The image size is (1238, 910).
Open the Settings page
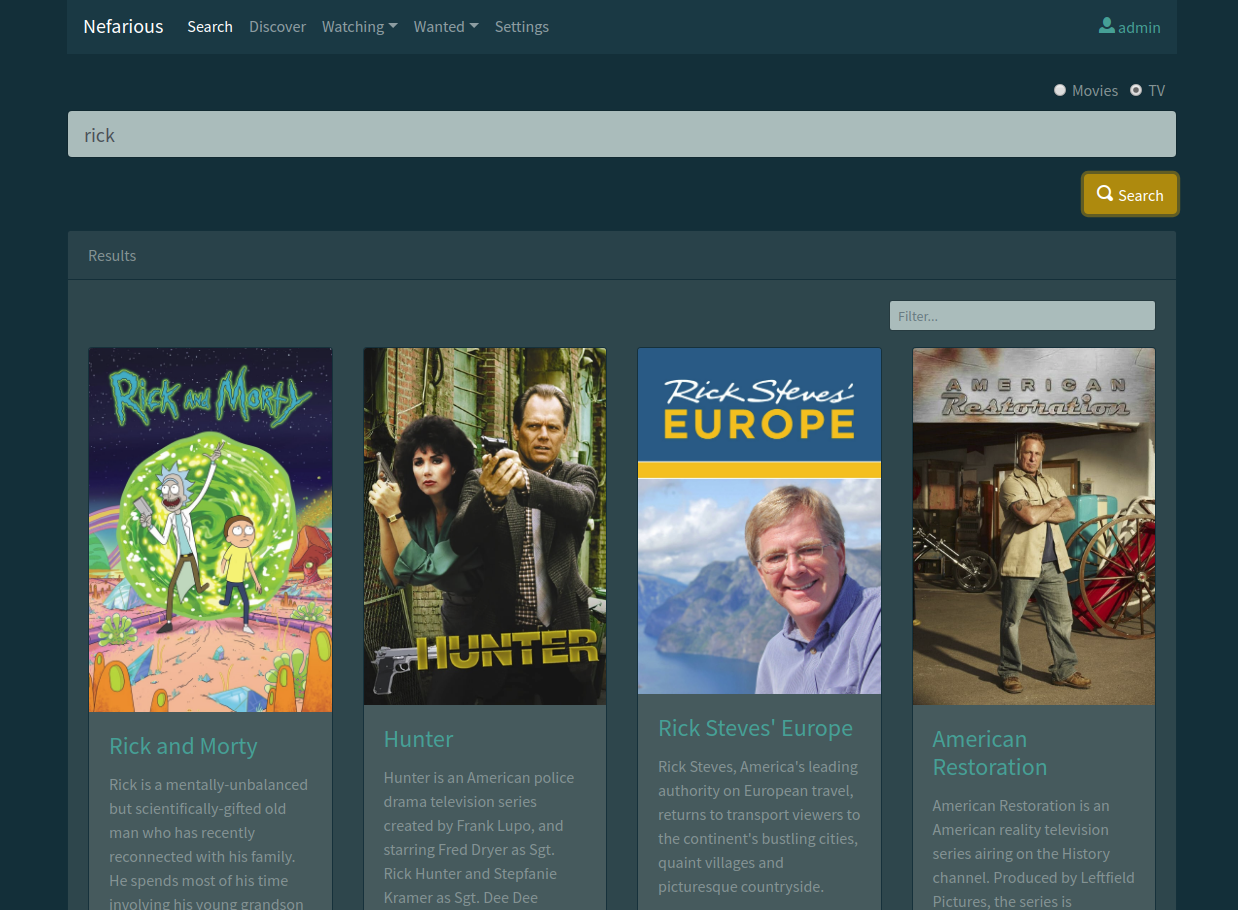[x=522, y=27]
